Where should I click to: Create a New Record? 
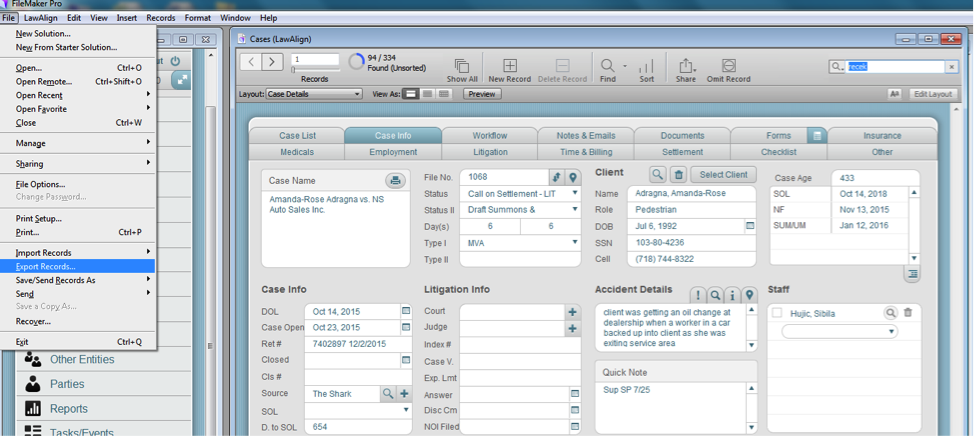509,65
